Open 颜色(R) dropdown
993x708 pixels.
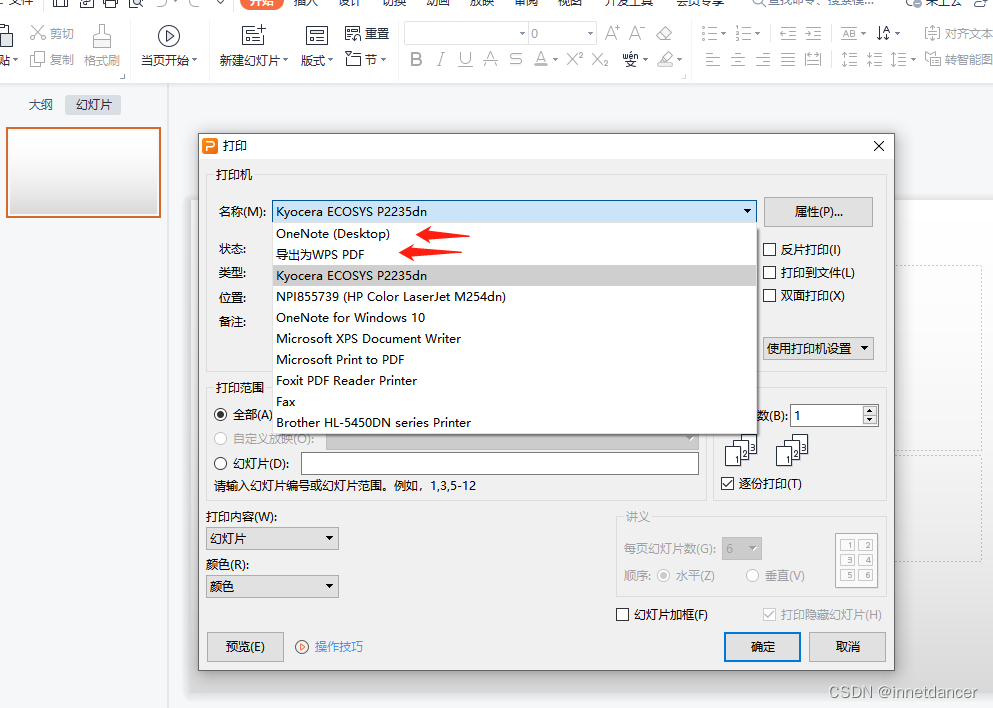pos(272,586)
